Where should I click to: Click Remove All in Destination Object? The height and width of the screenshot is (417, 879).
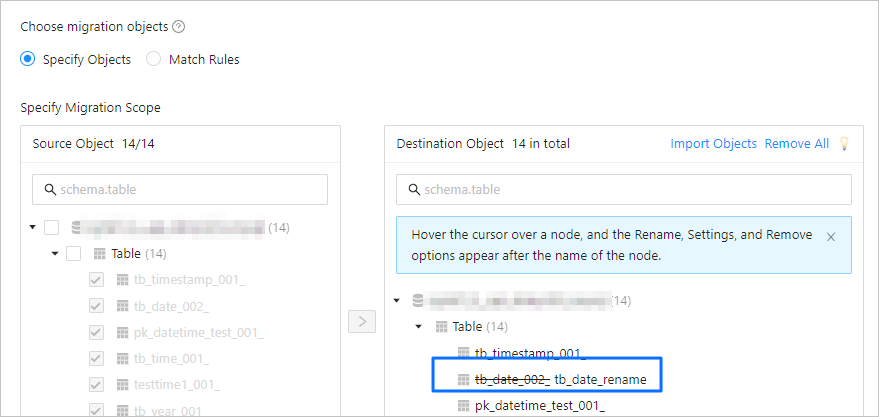click(796, 144)
